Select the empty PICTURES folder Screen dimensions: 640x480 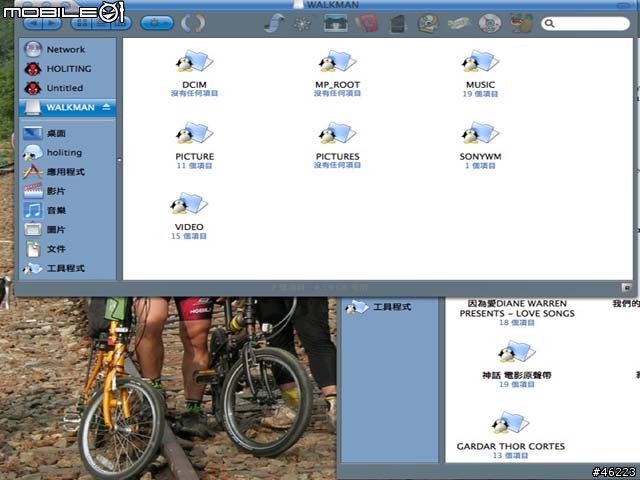click(337, 144)
